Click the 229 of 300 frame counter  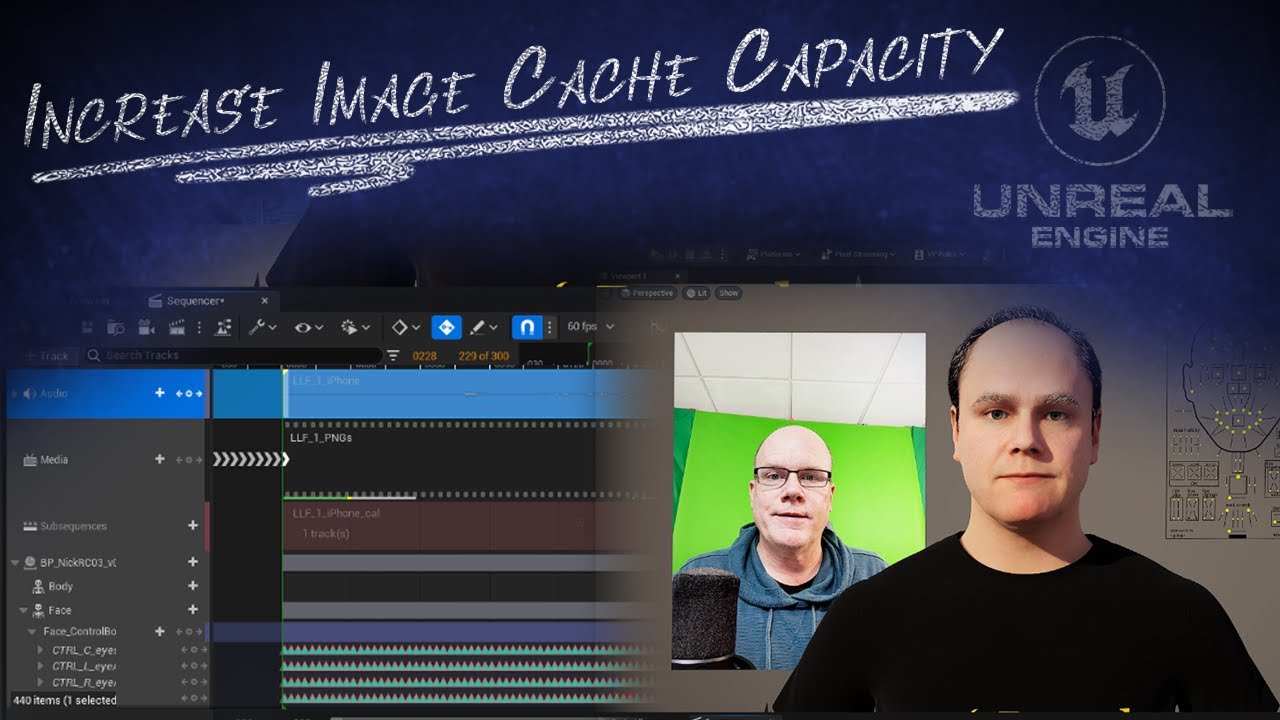483,355
